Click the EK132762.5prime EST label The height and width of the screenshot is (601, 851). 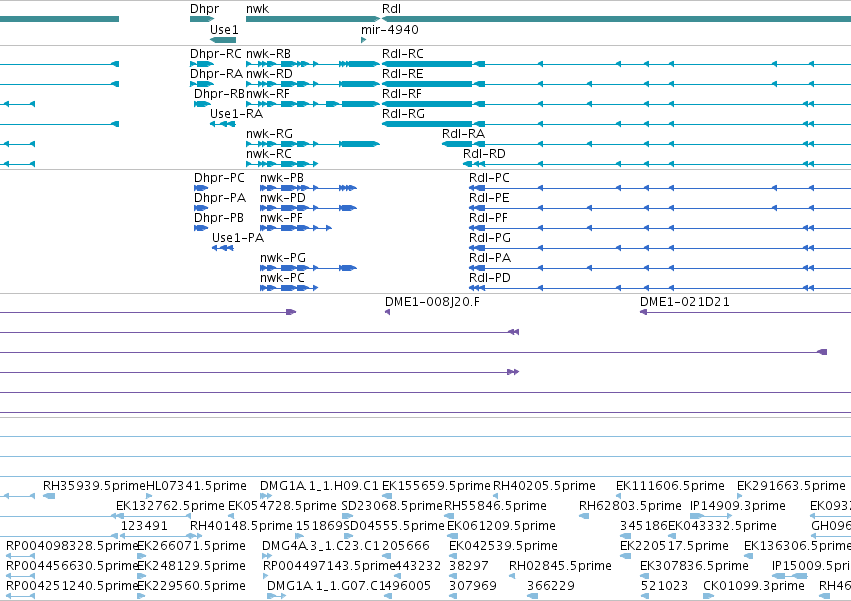point(170,506)
